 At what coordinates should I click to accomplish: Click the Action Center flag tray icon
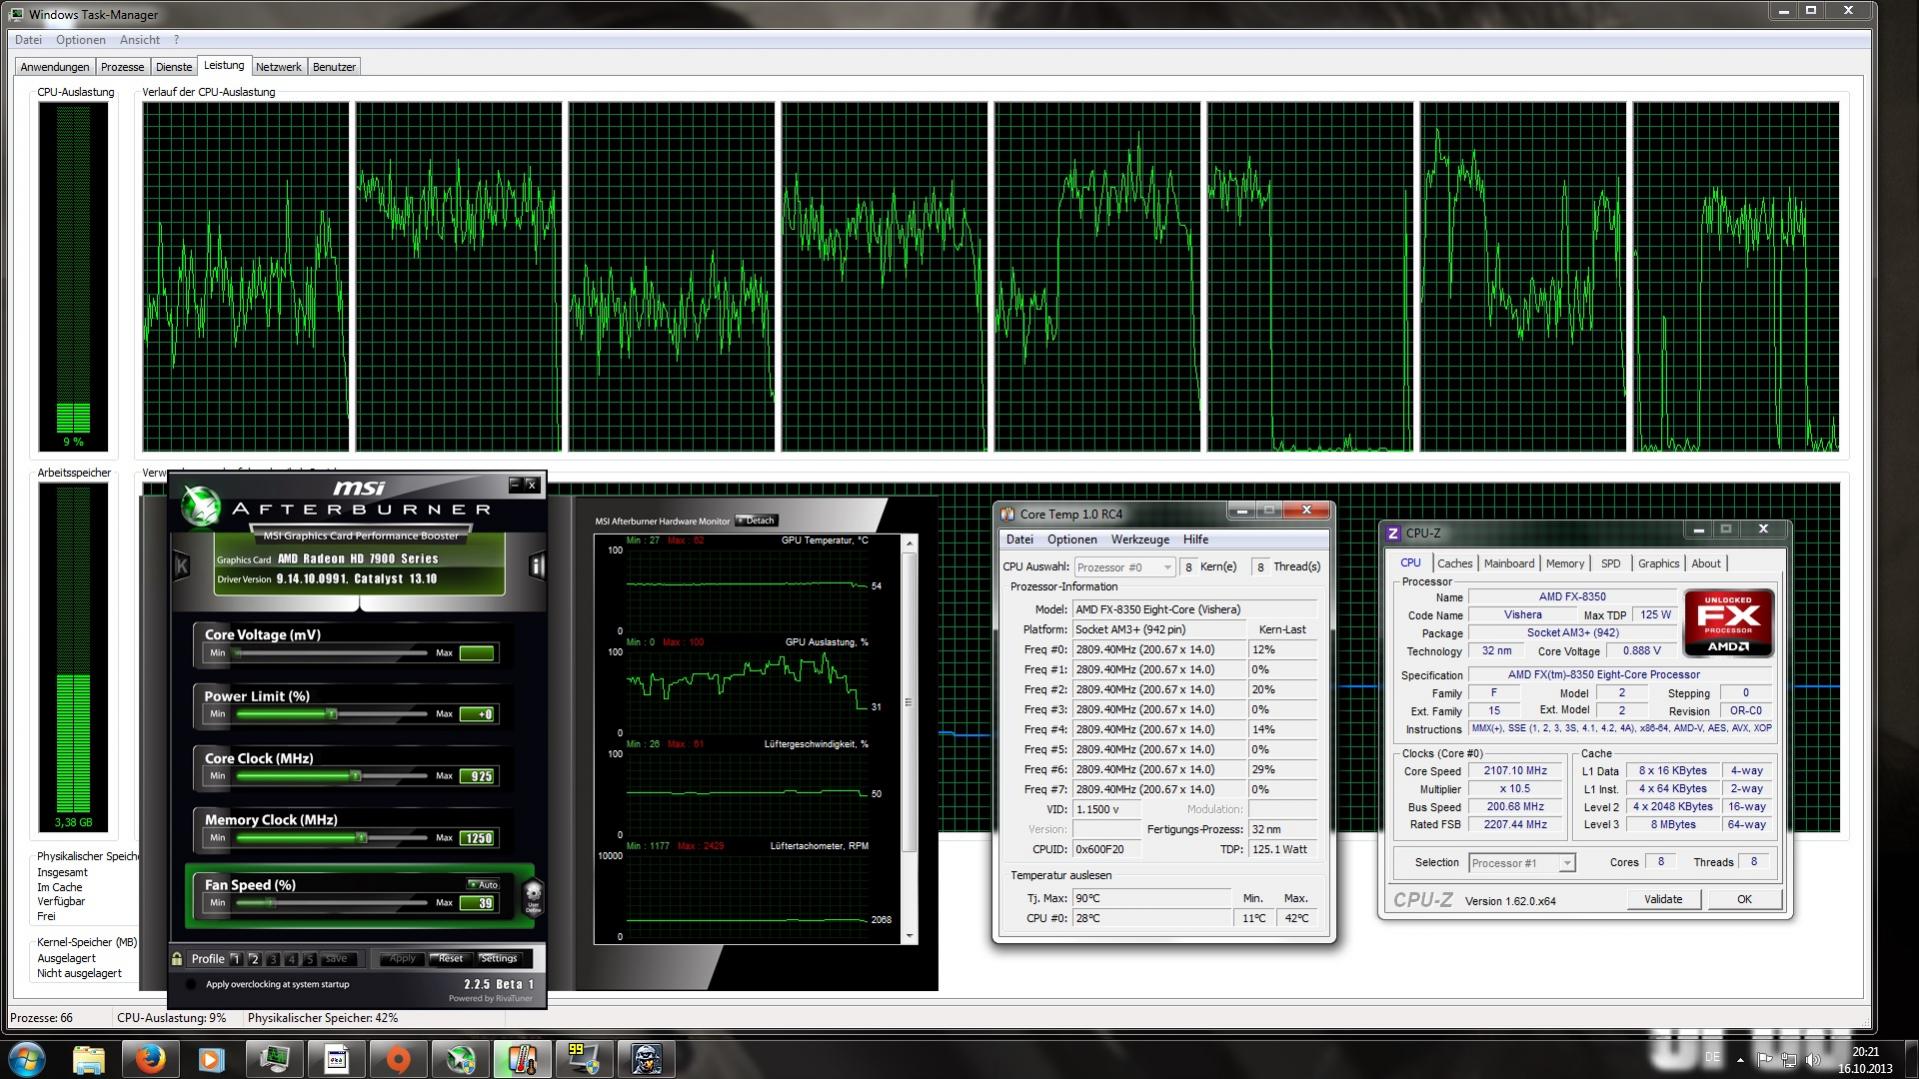click(x=1765, y=1059)
